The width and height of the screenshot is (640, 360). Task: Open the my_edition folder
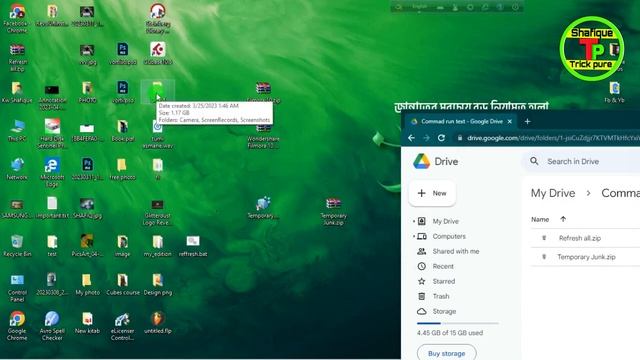[x=158, y=246]
